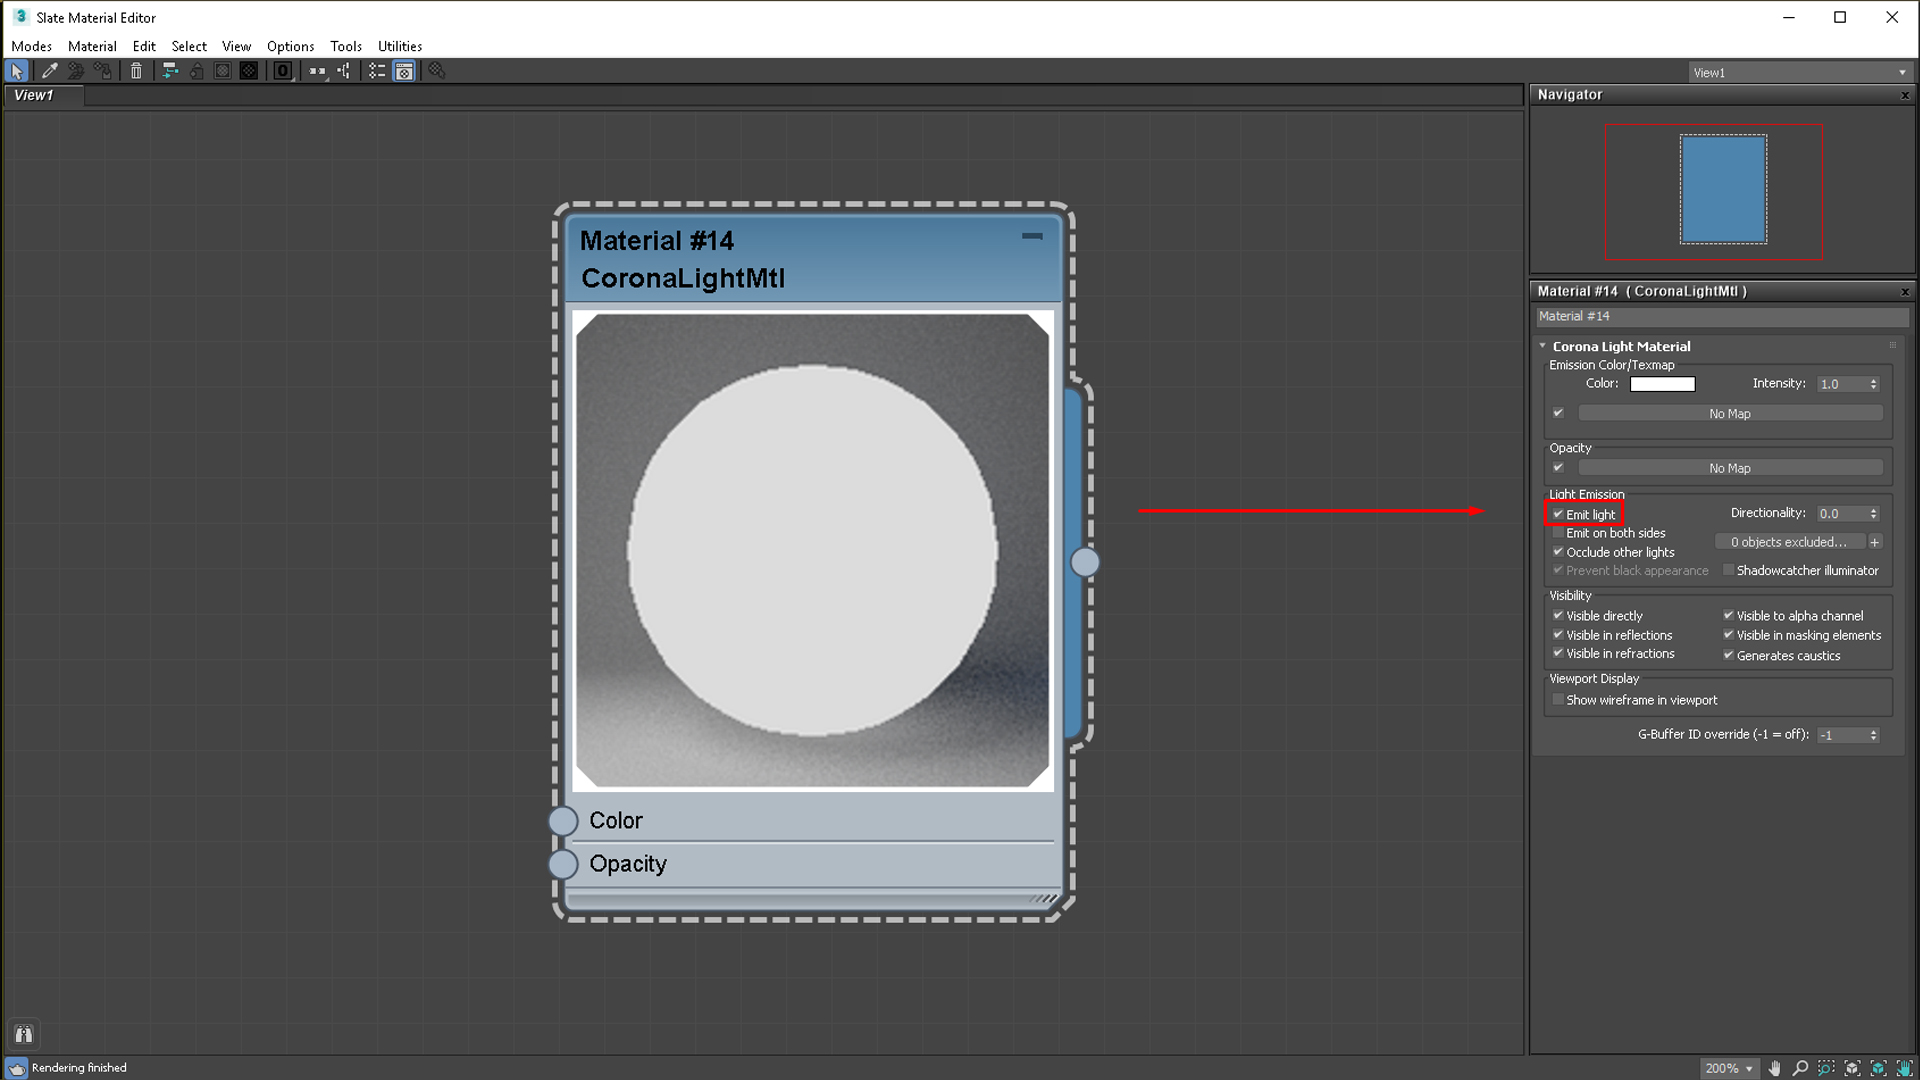
Task: Open the Modes menu
Action: pos(31,46)
